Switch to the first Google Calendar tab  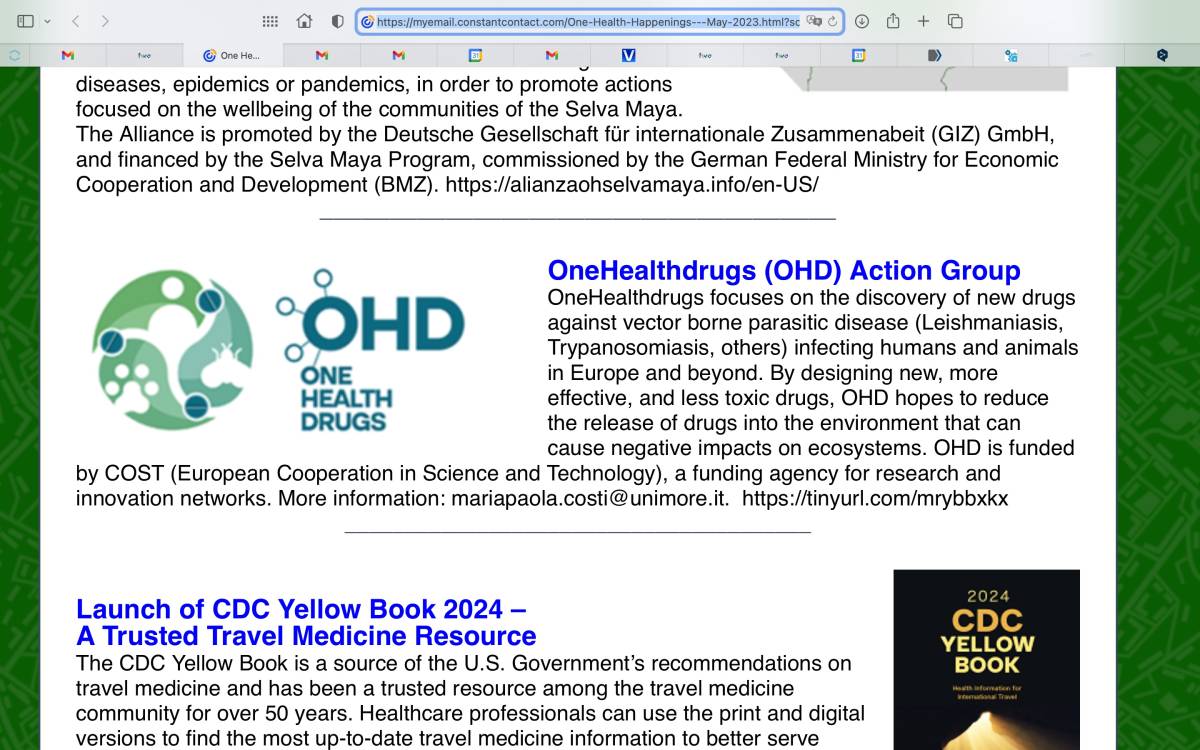click(475, 56)
